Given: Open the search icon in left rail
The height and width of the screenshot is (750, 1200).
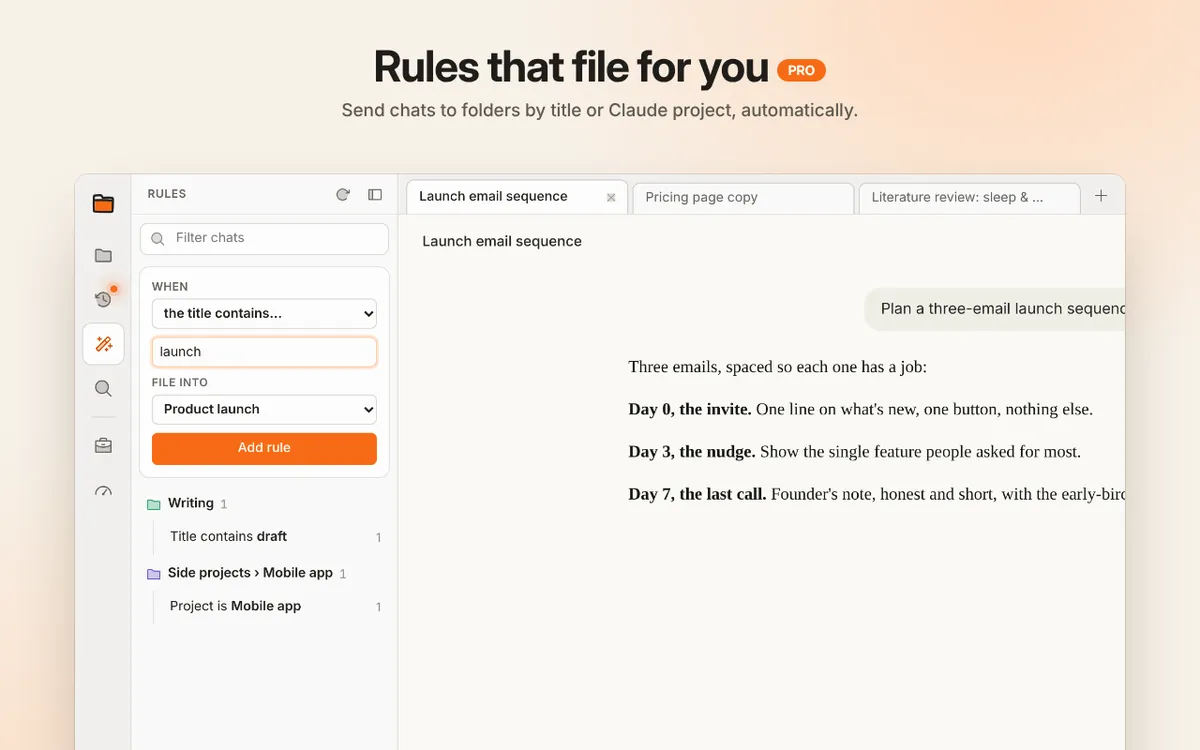Looking at the screenshot, I should pyautogui.click(x=103, y=388).
